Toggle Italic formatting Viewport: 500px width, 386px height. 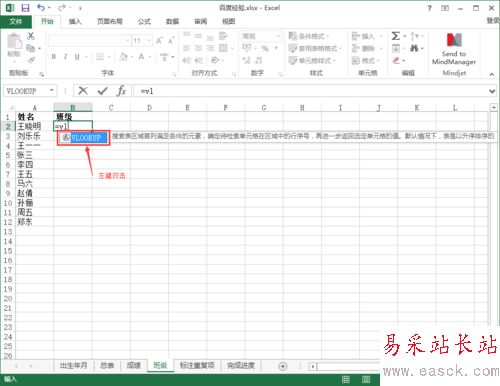[x=65, y=57]
